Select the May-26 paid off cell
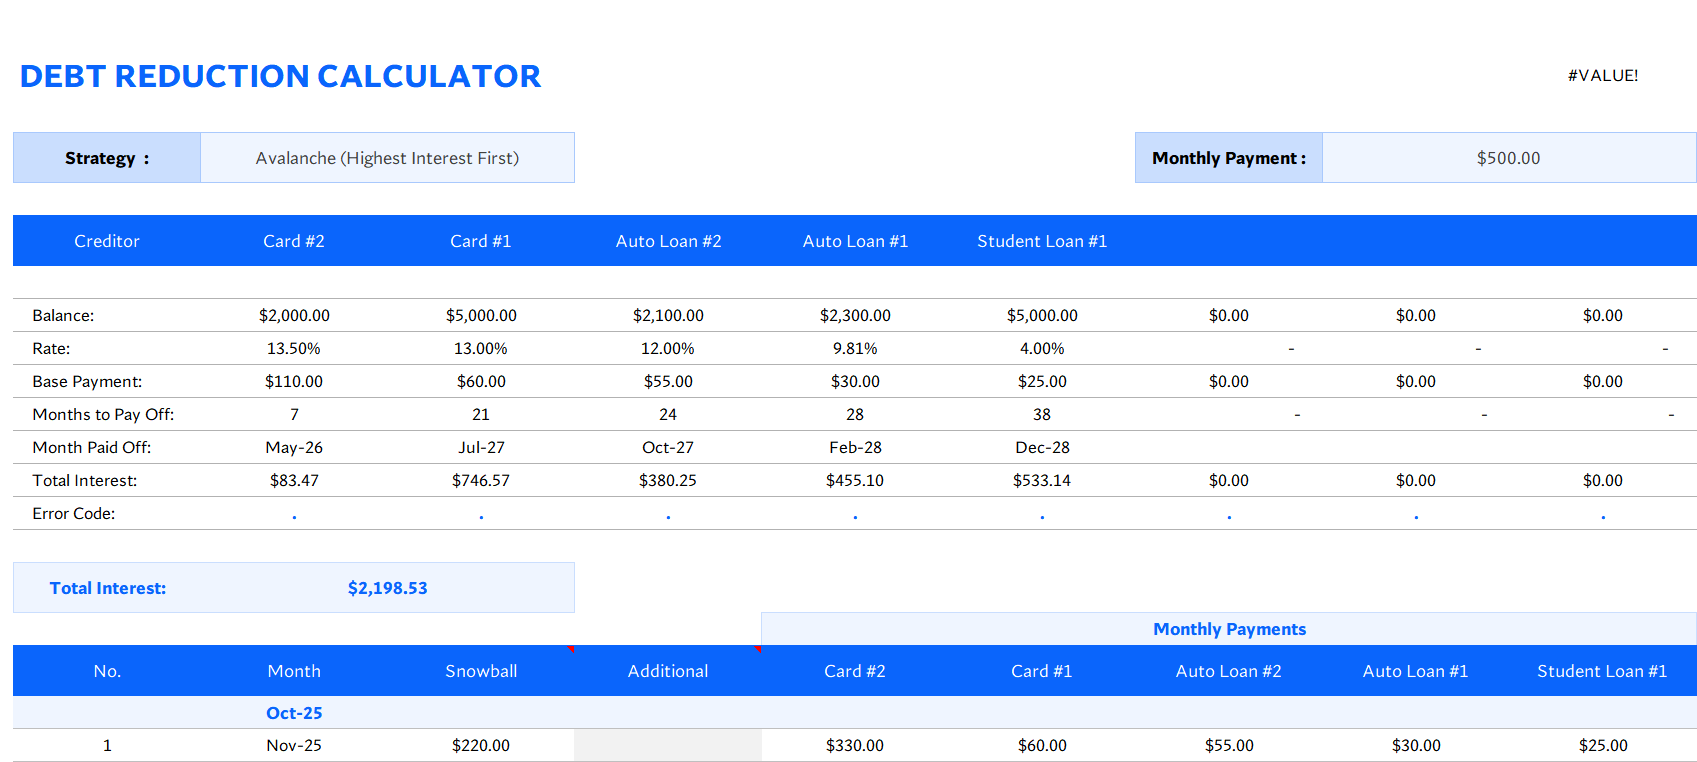Screen dimensions: 1697x762 coord(294,447)
